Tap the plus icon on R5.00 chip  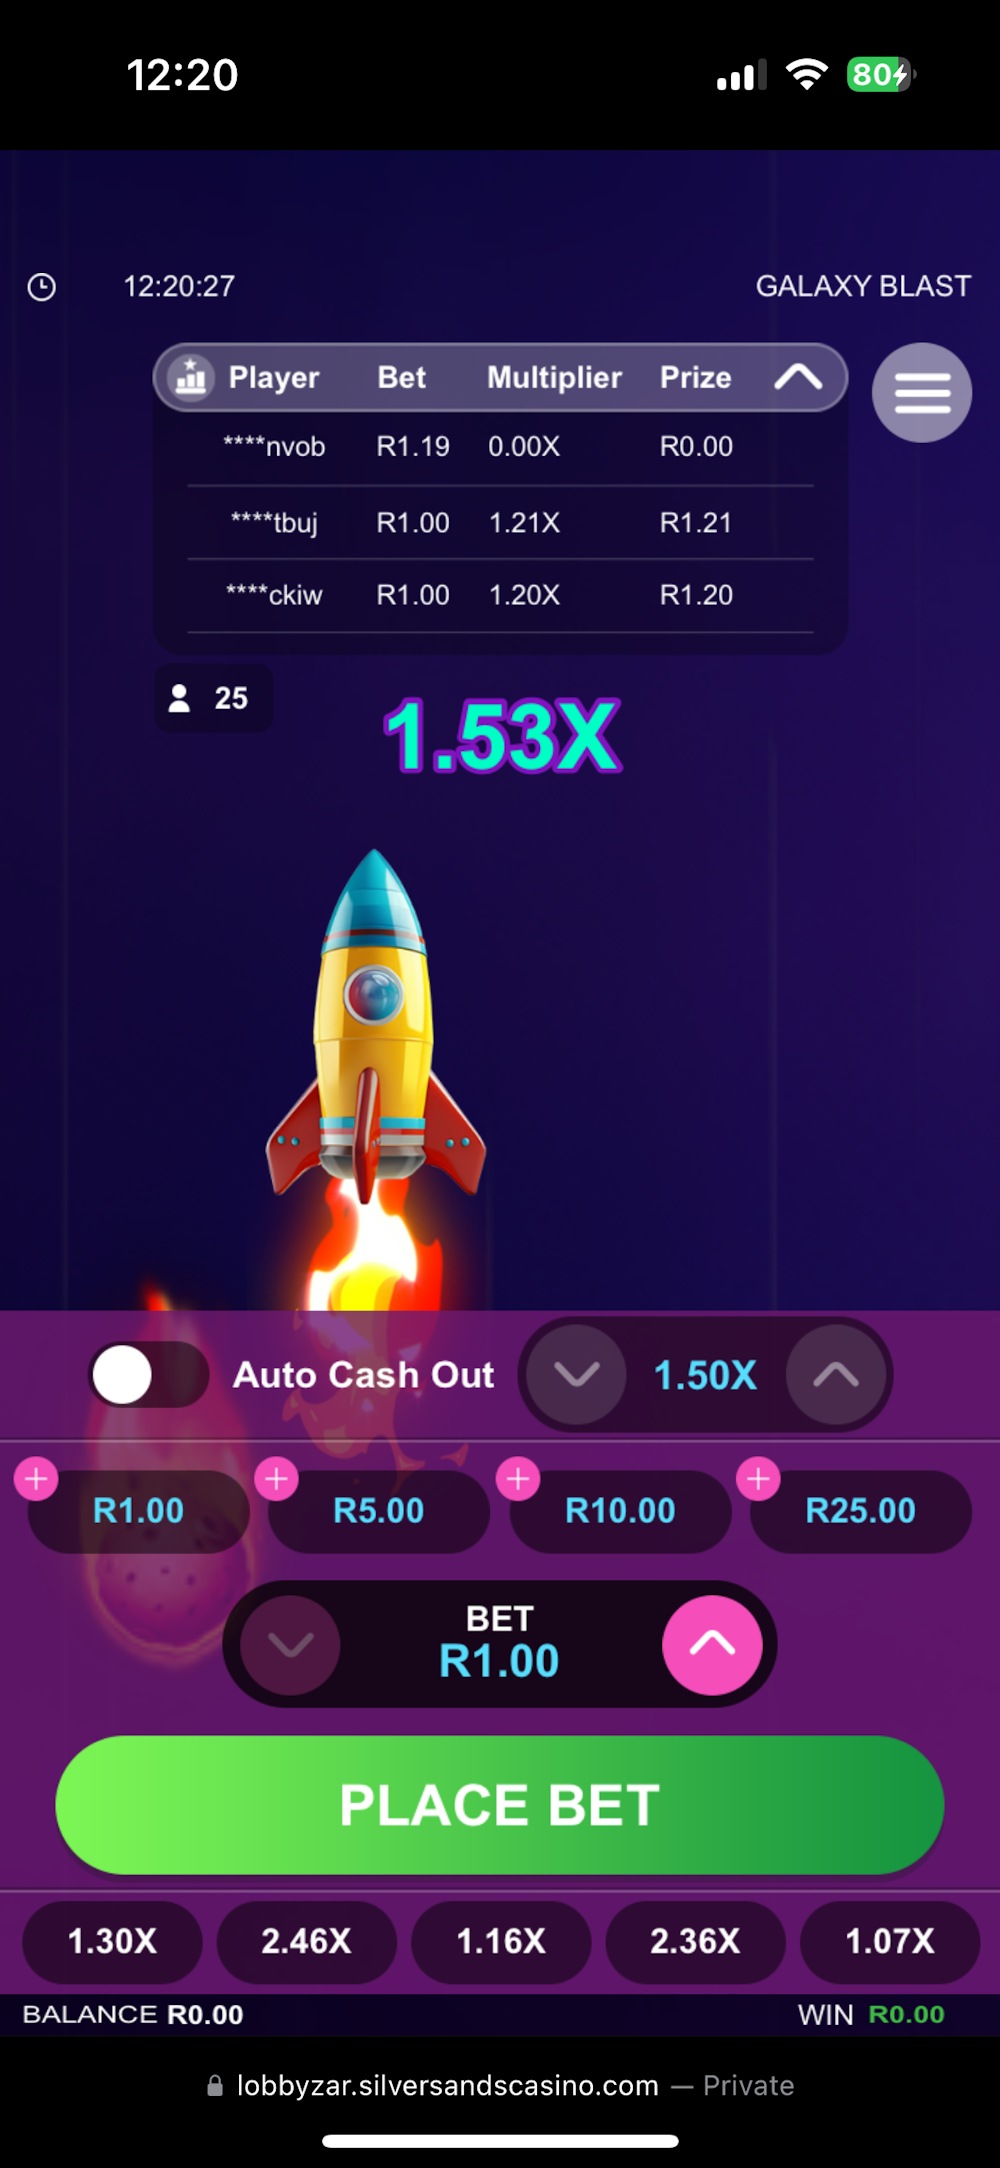click(277, 1478)
